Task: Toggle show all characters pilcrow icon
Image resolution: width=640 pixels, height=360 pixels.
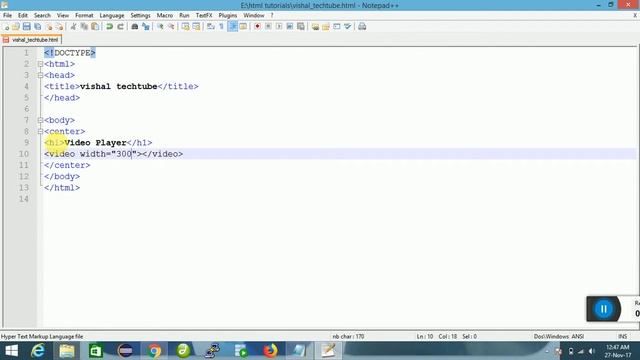Action: tap(222, 27)
